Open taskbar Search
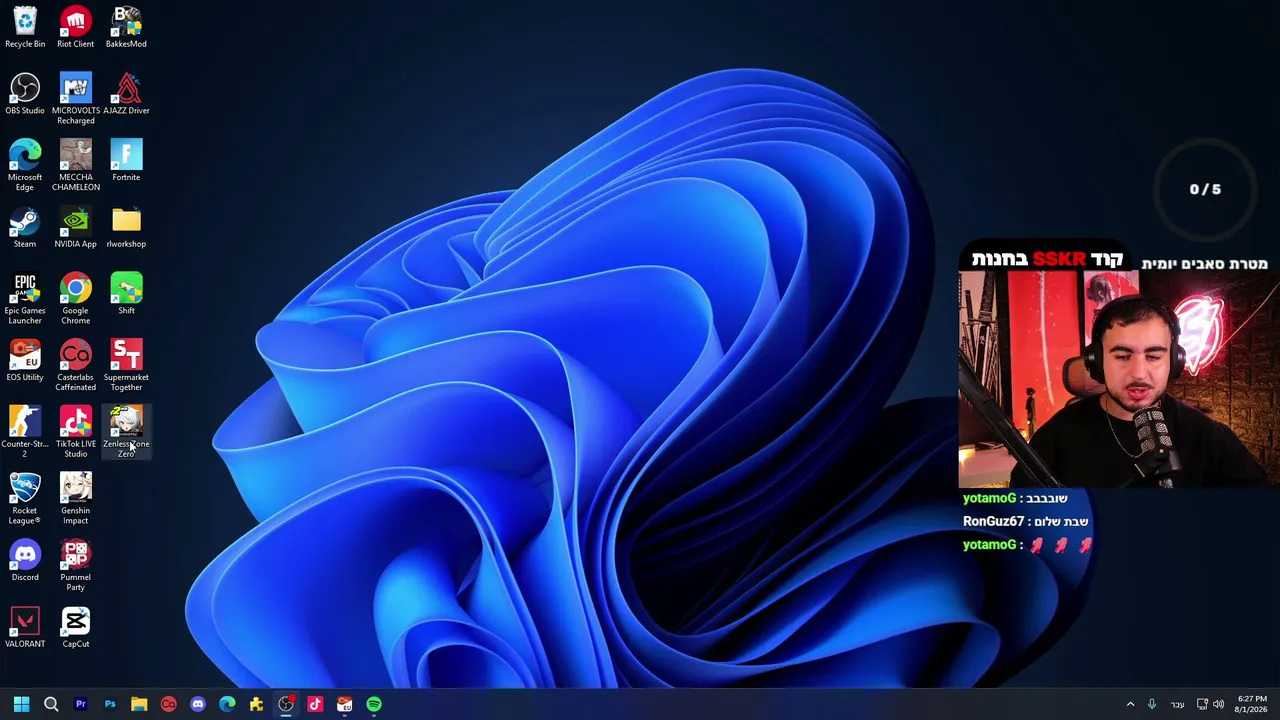The image size is (1280, 720). coord(51,704)
